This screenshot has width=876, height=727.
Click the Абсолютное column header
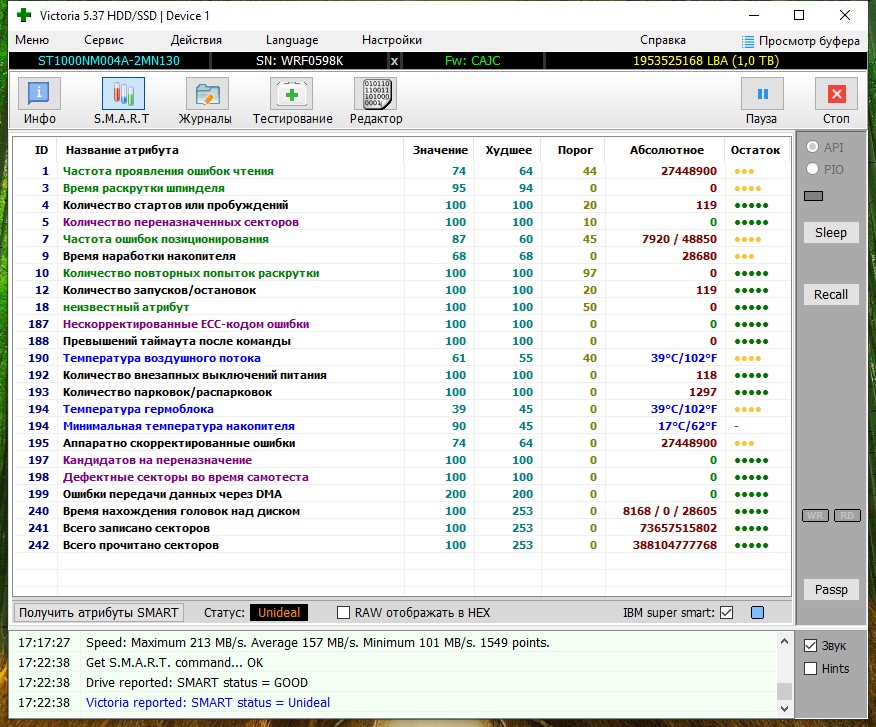pos(666,150)
